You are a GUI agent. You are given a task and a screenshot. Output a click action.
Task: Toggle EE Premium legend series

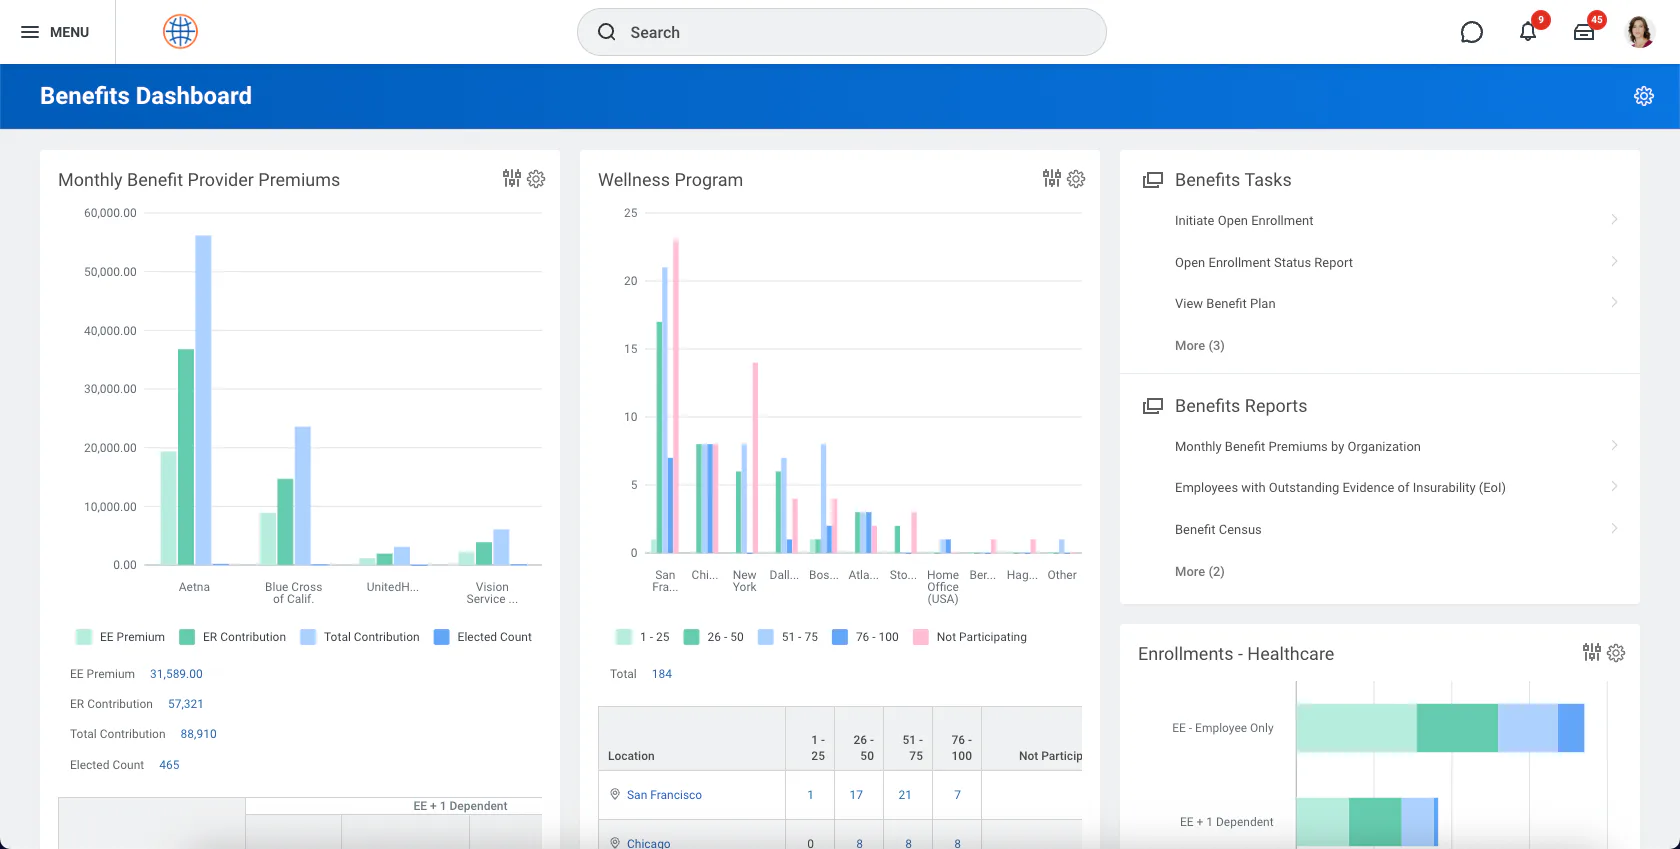(x=121, y=637)
